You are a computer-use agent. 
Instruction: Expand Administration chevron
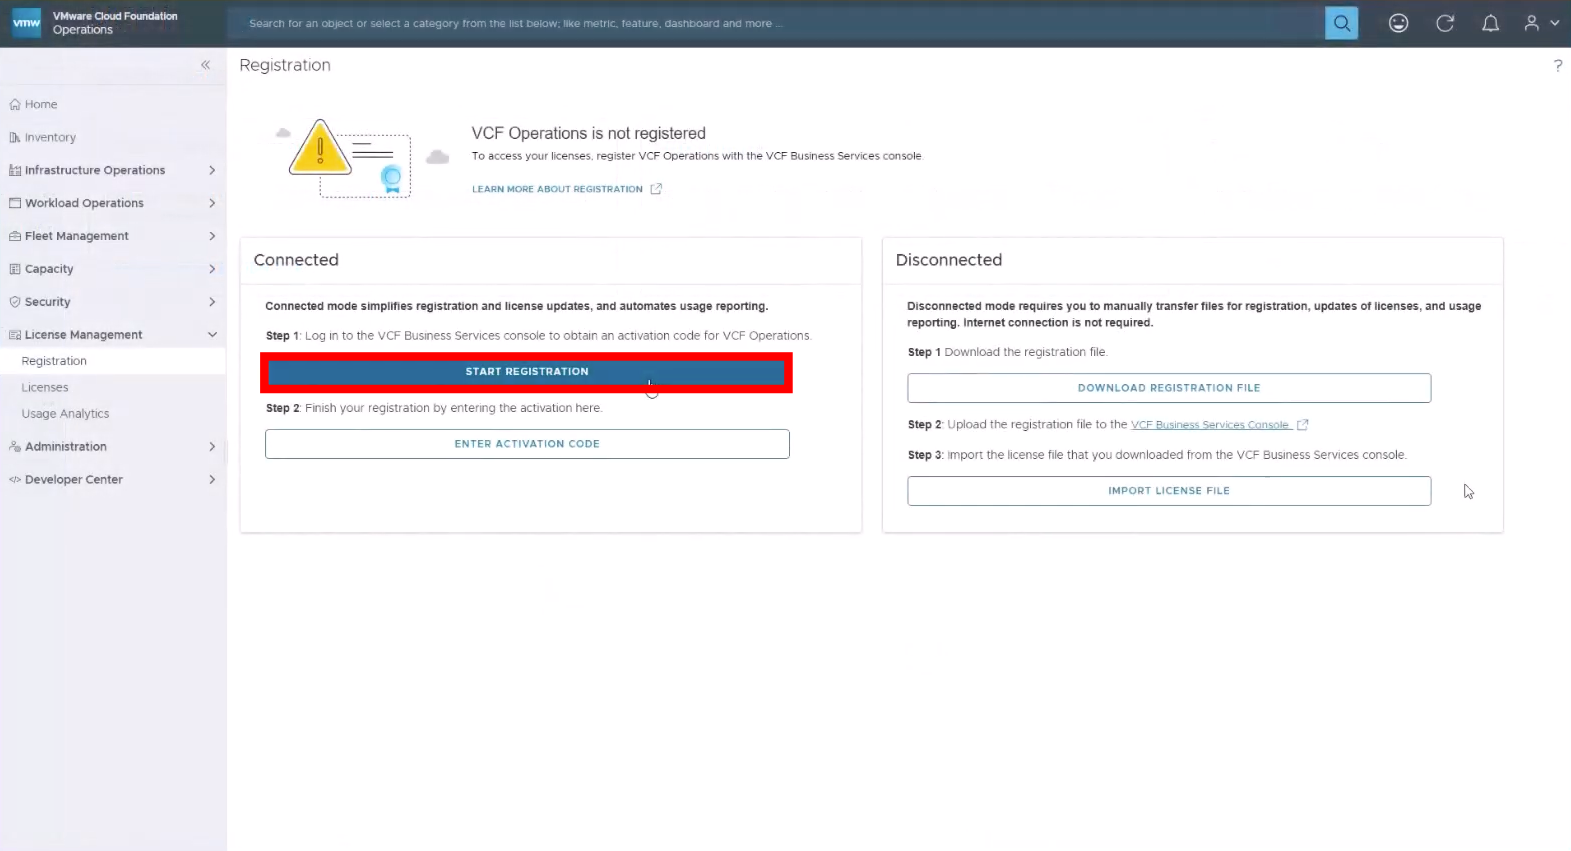(x=212, y=447)
